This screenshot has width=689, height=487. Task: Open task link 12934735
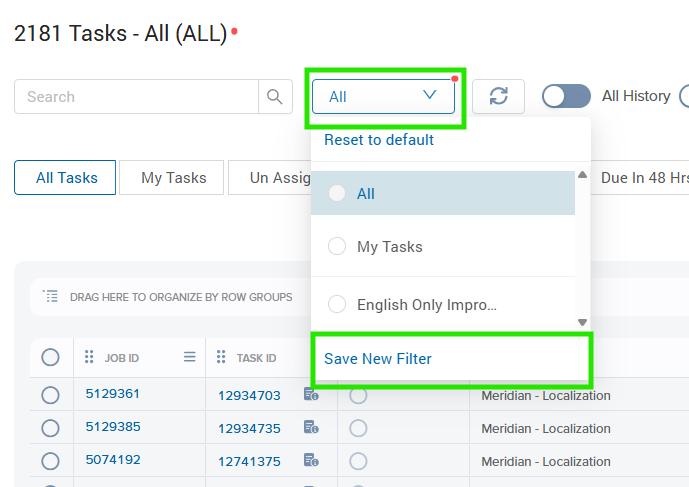coord(249,429)
